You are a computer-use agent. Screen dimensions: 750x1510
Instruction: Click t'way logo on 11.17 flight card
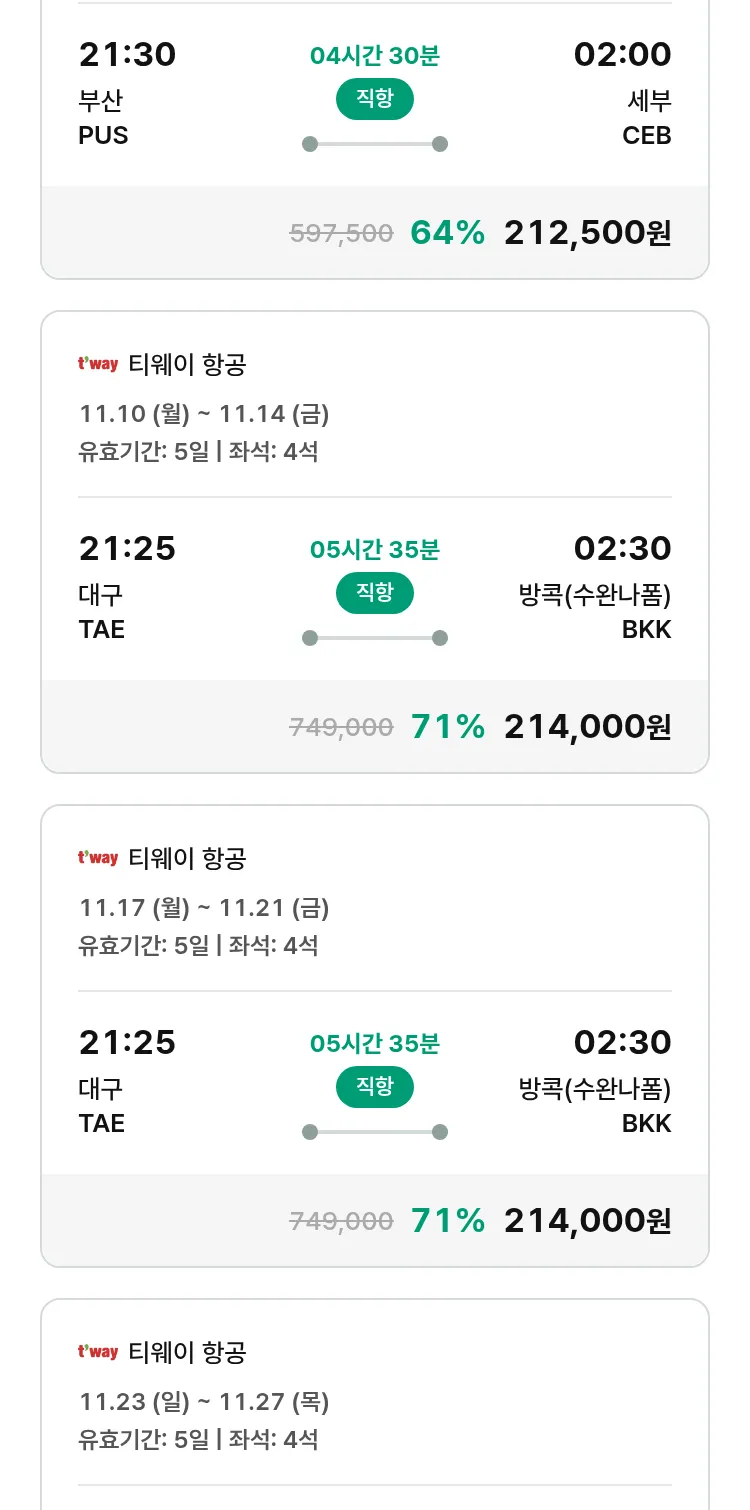click(98, 858)
